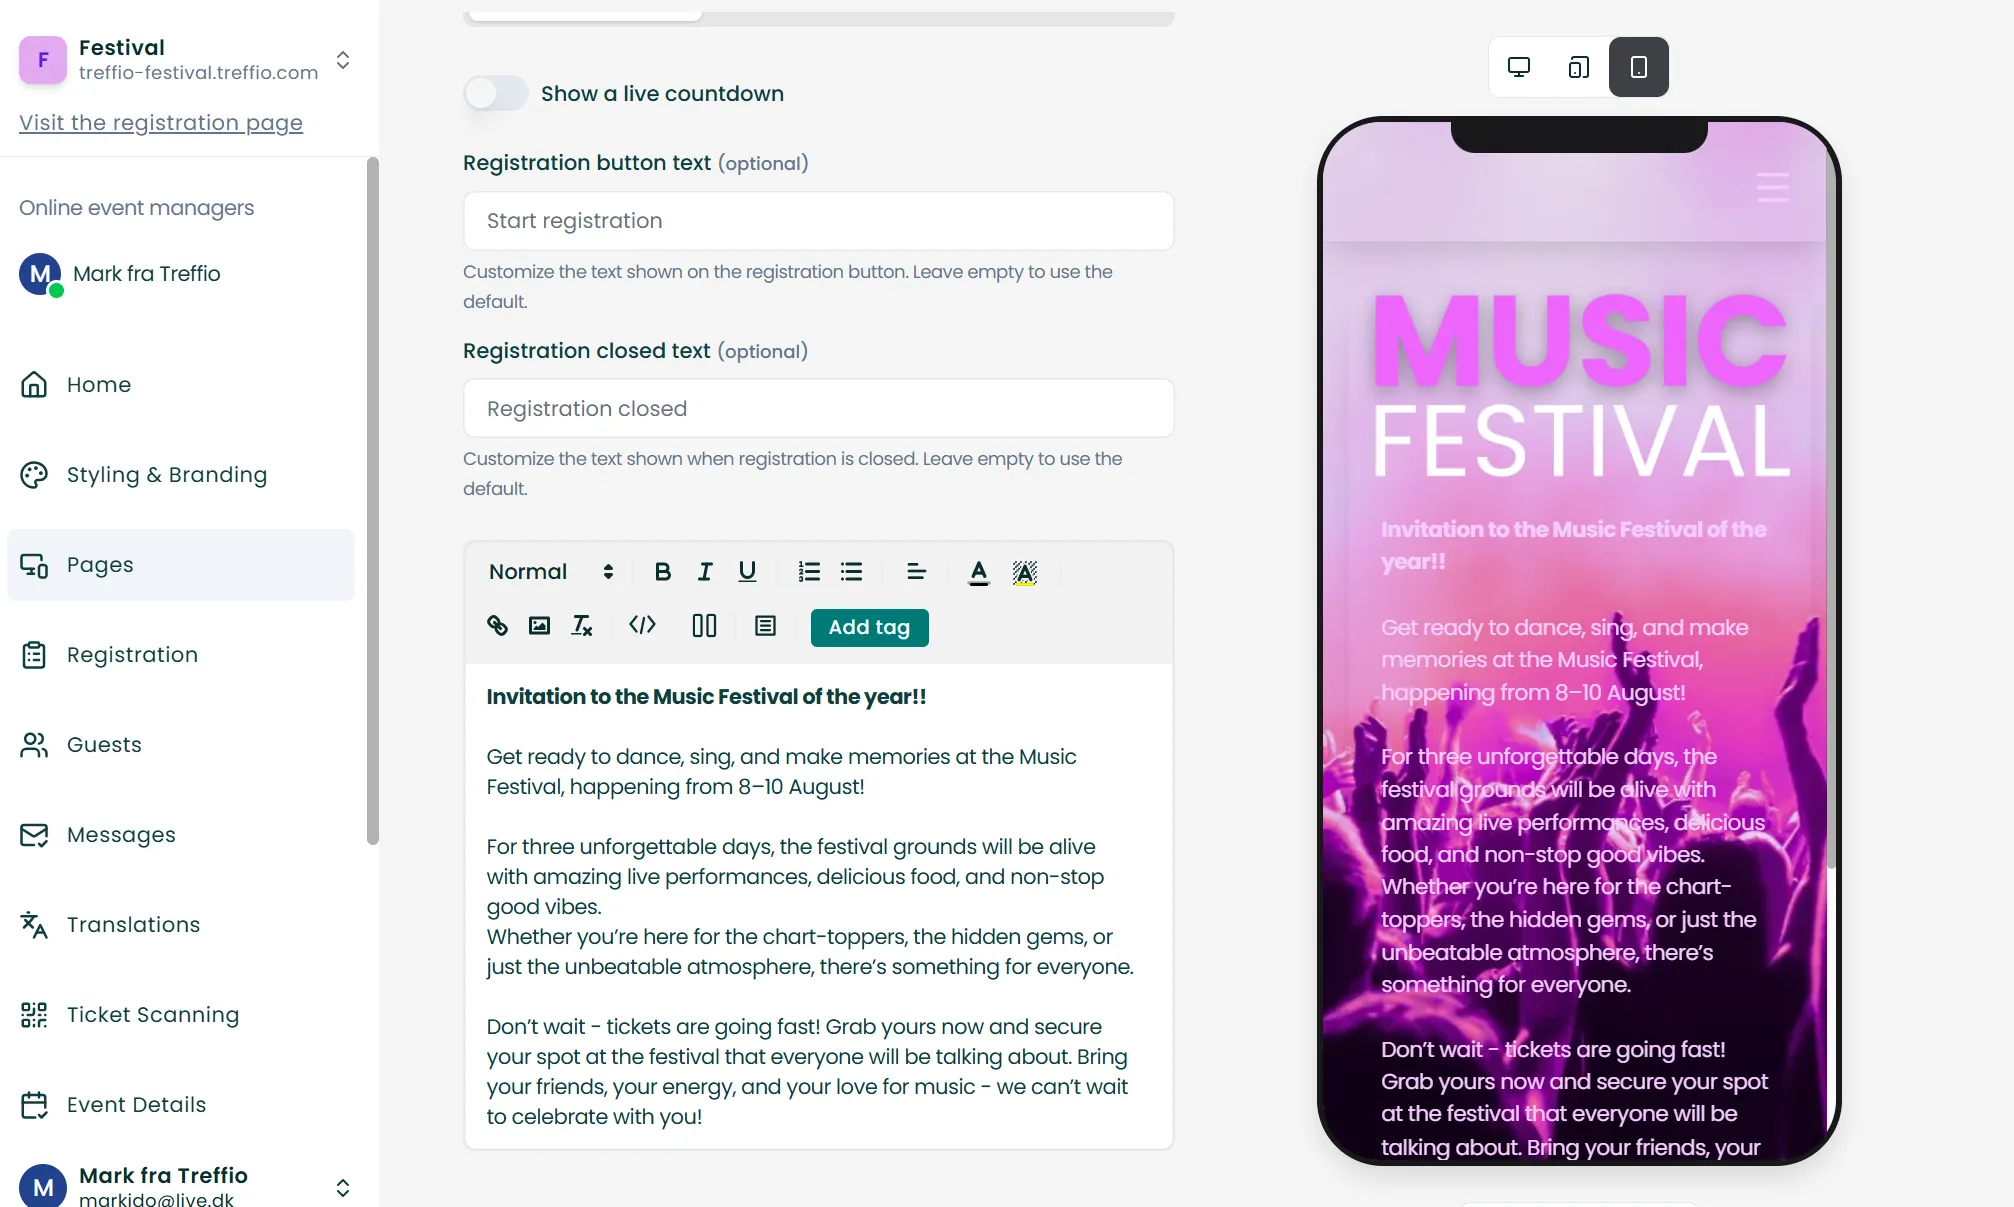Click the Add tag button
This screenshot has height=1207, width=2014.
869,627
